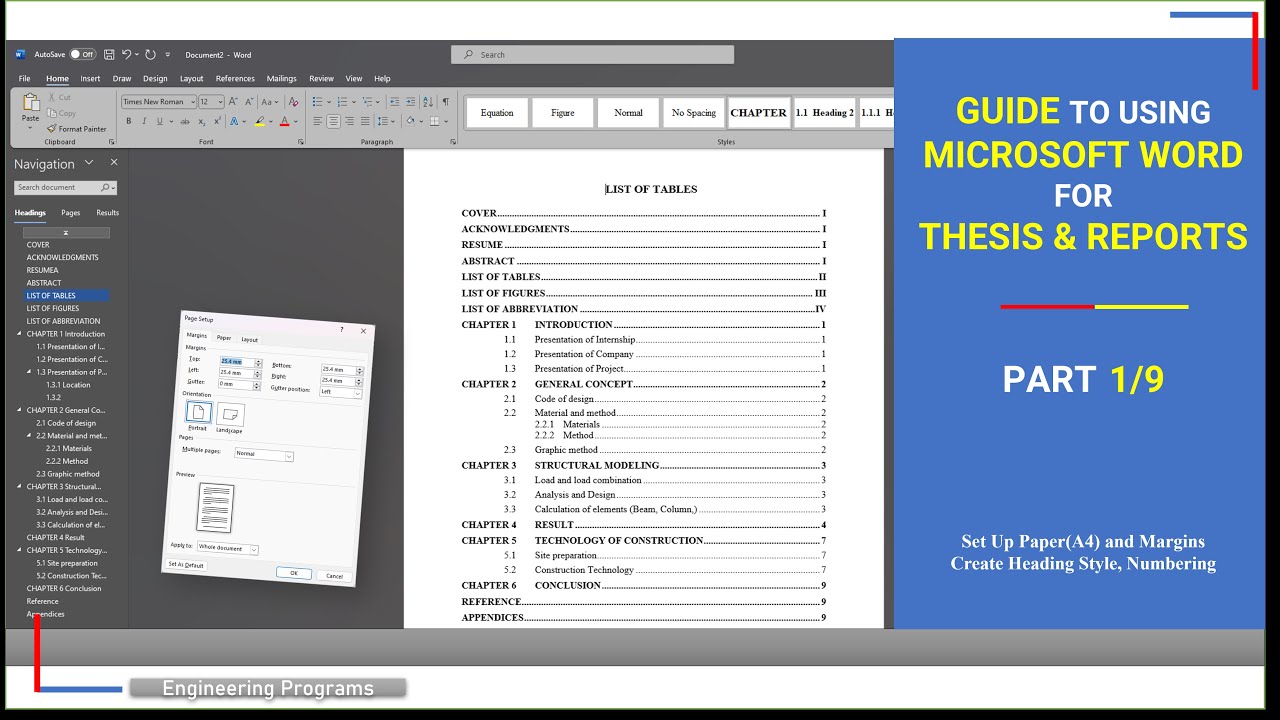Click the Top margin input field

[x=235, y=361]
